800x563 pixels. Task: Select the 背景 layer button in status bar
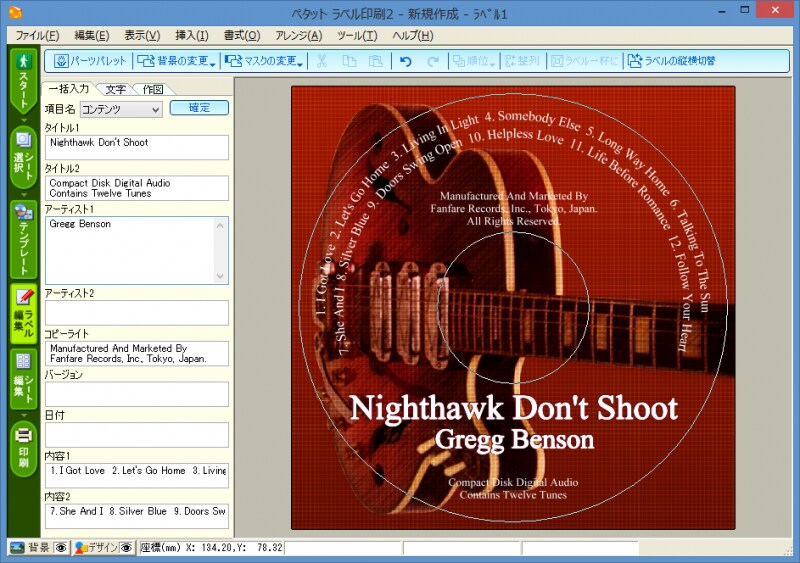[x=30, y=548]
